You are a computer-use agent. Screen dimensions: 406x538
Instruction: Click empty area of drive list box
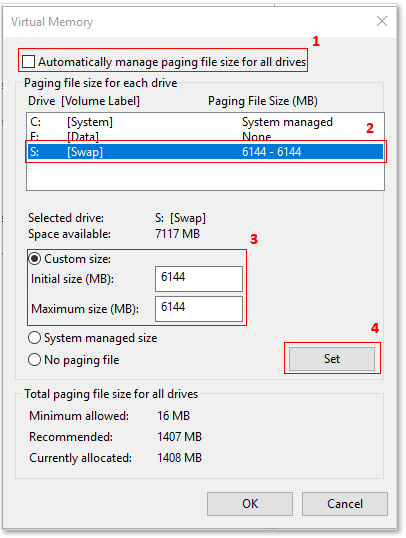[x=205, y=175]
